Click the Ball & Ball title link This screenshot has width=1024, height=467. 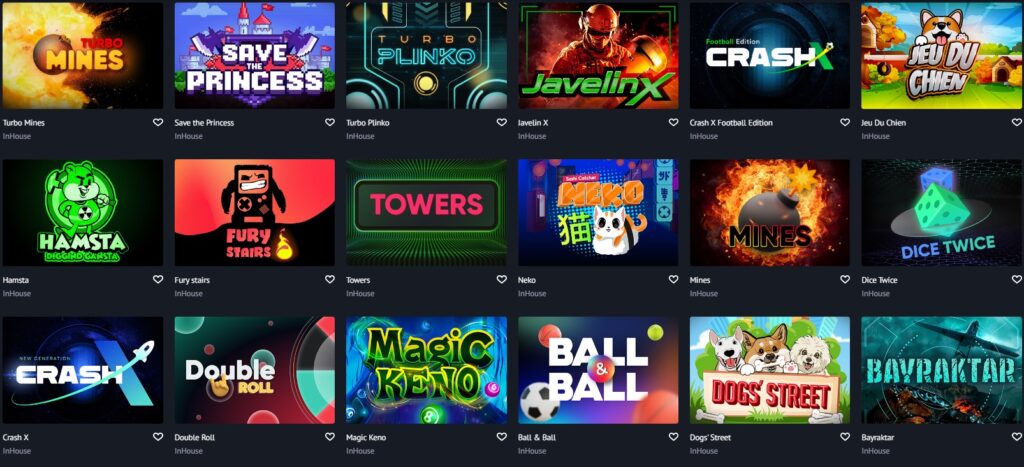[x=537, y=438]
